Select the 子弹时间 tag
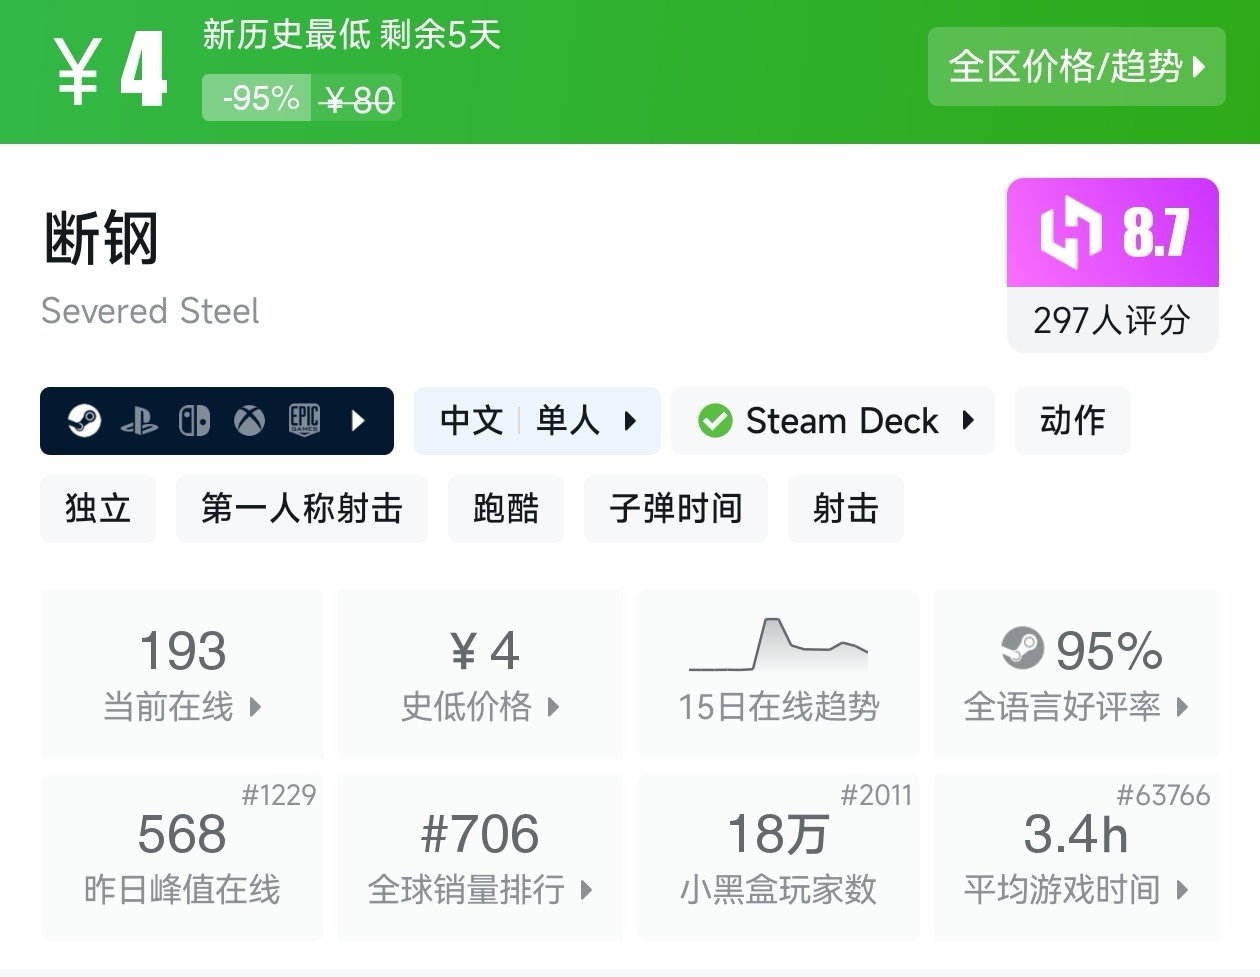The height and width of the screenshot is (977, 1260). tap(676, 509)
